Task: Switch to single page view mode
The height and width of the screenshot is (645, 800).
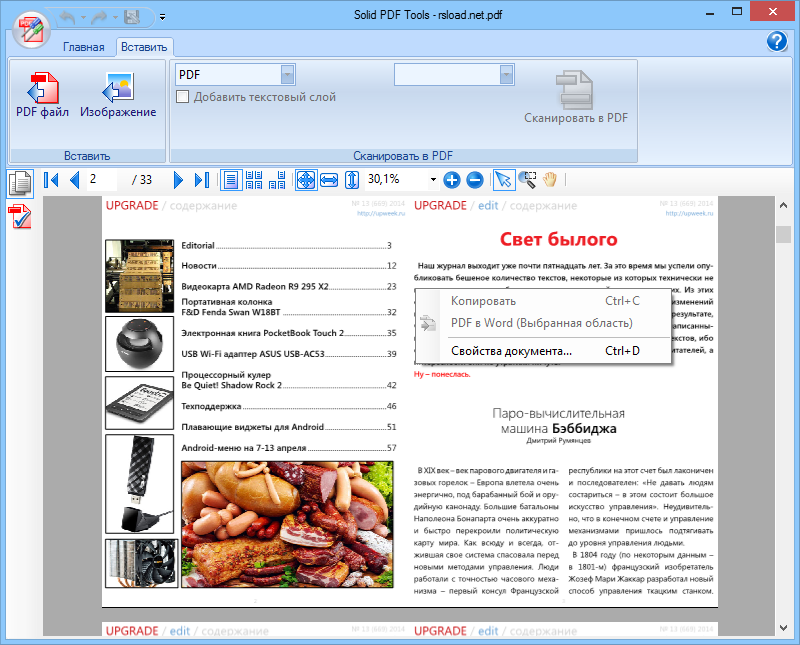Action: coord(231,180)
